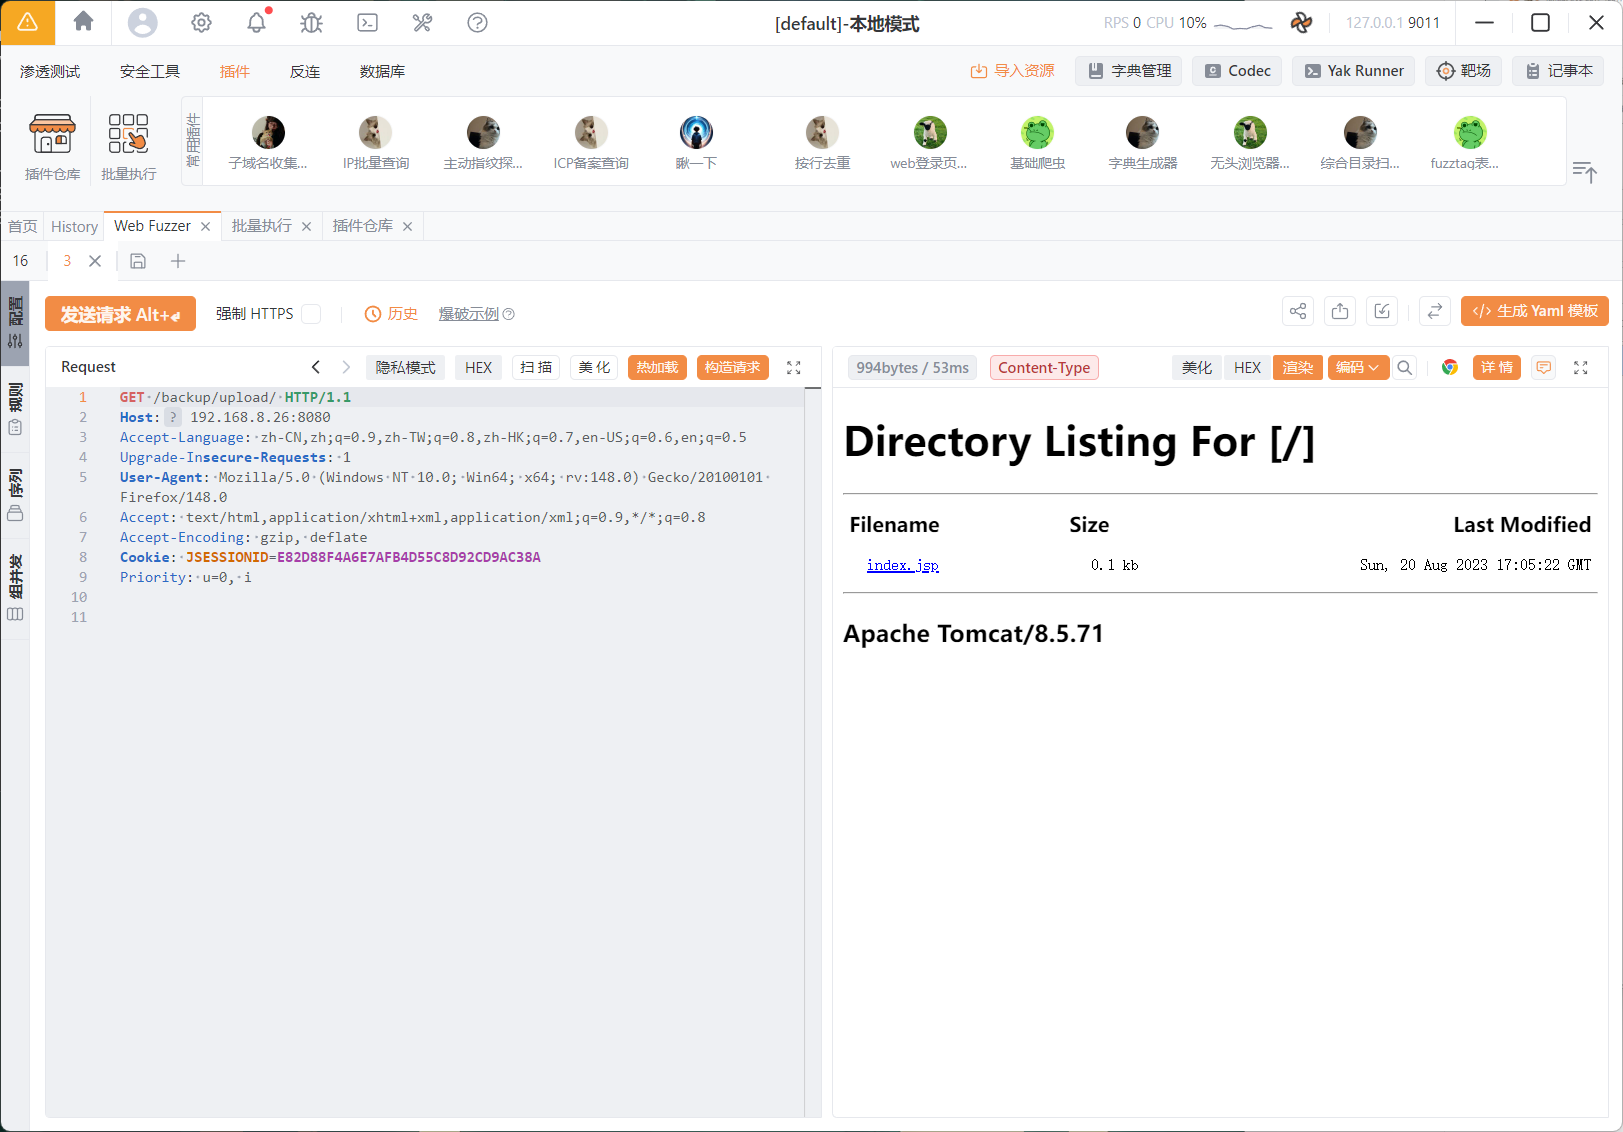Expand the encoding dropdown in response panel

pos(1357,367)
